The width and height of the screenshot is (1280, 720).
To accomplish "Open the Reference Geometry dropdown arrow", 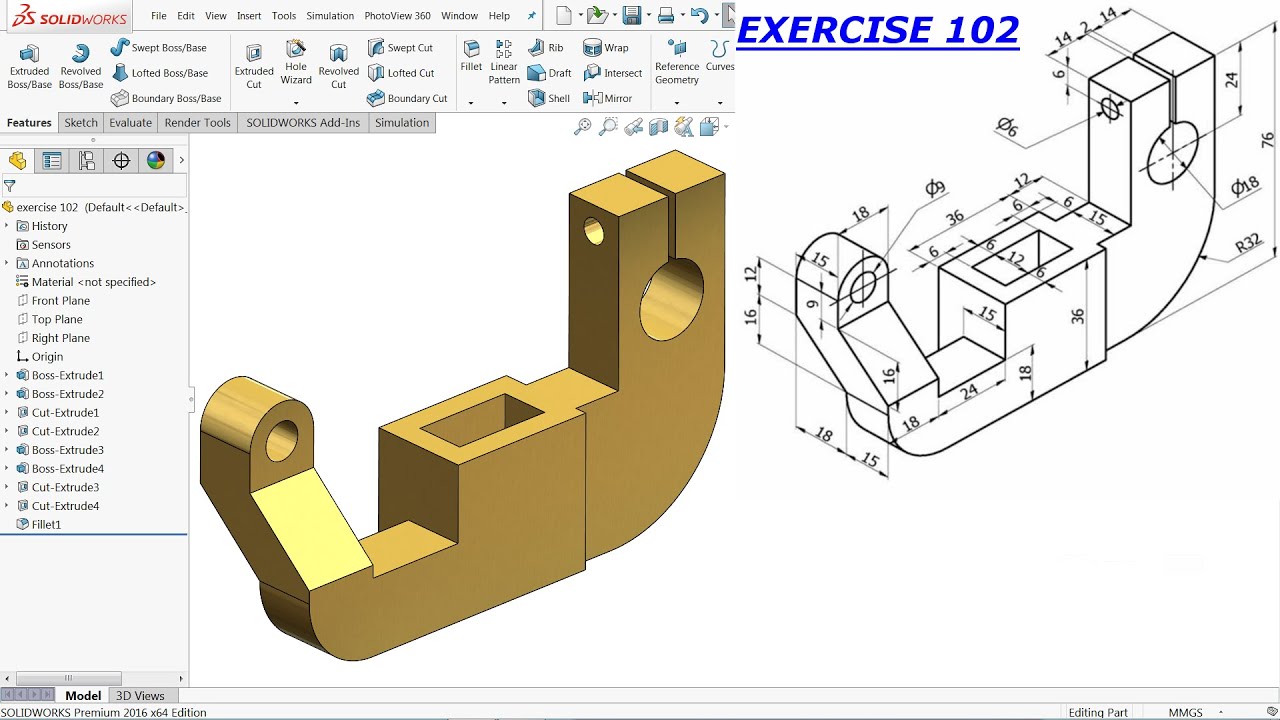I will tap(677, 101).
